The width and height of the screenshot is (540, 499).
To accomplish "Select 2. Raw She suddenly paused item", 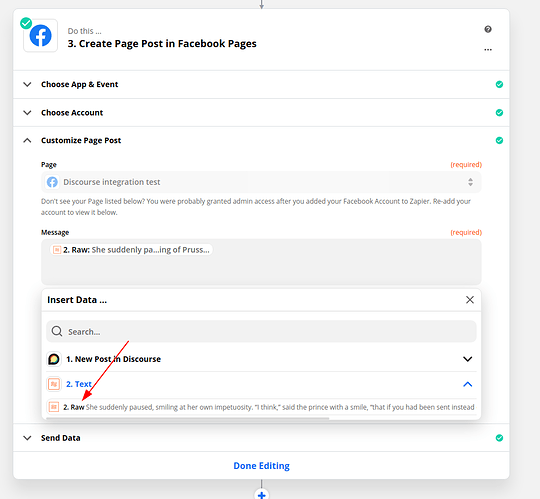I will [x=261, y=407].
